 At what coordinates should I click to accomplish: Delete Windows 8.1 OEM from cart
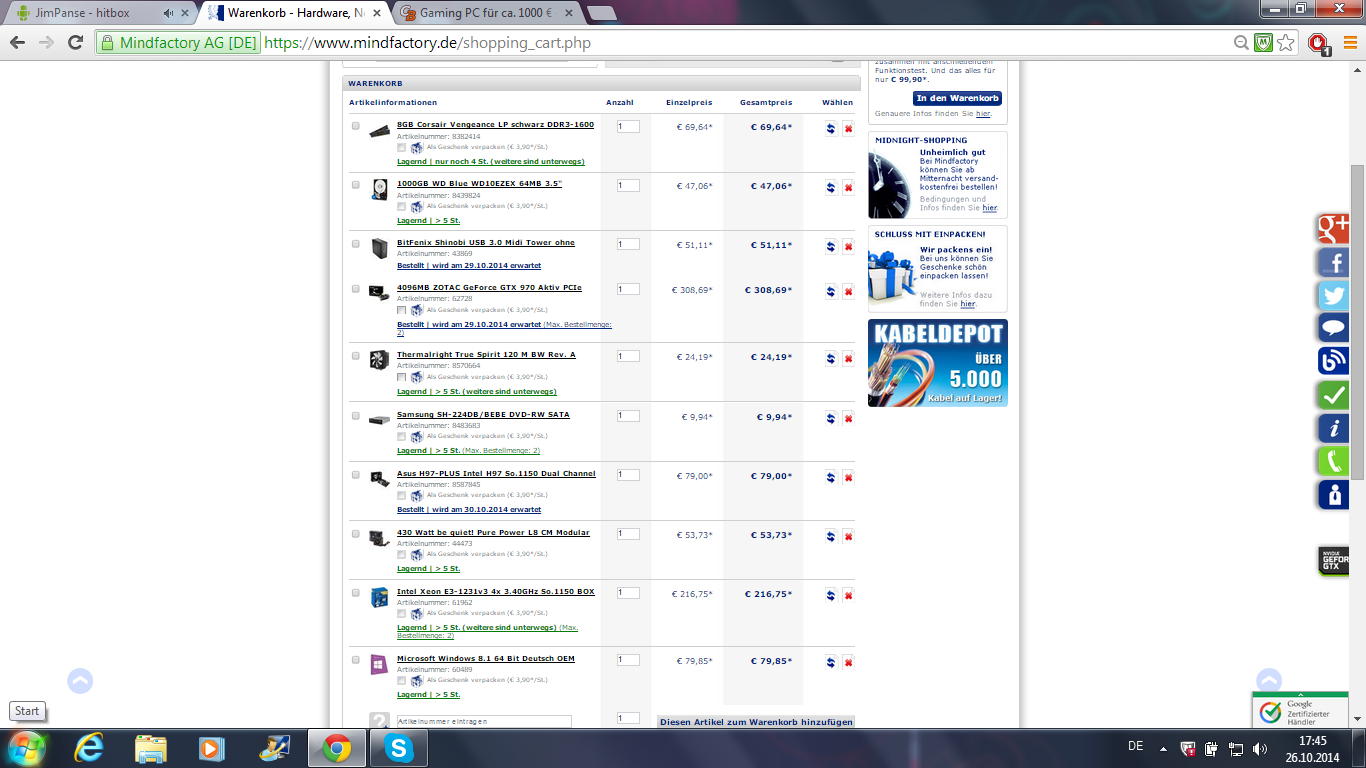click(848, 662)
